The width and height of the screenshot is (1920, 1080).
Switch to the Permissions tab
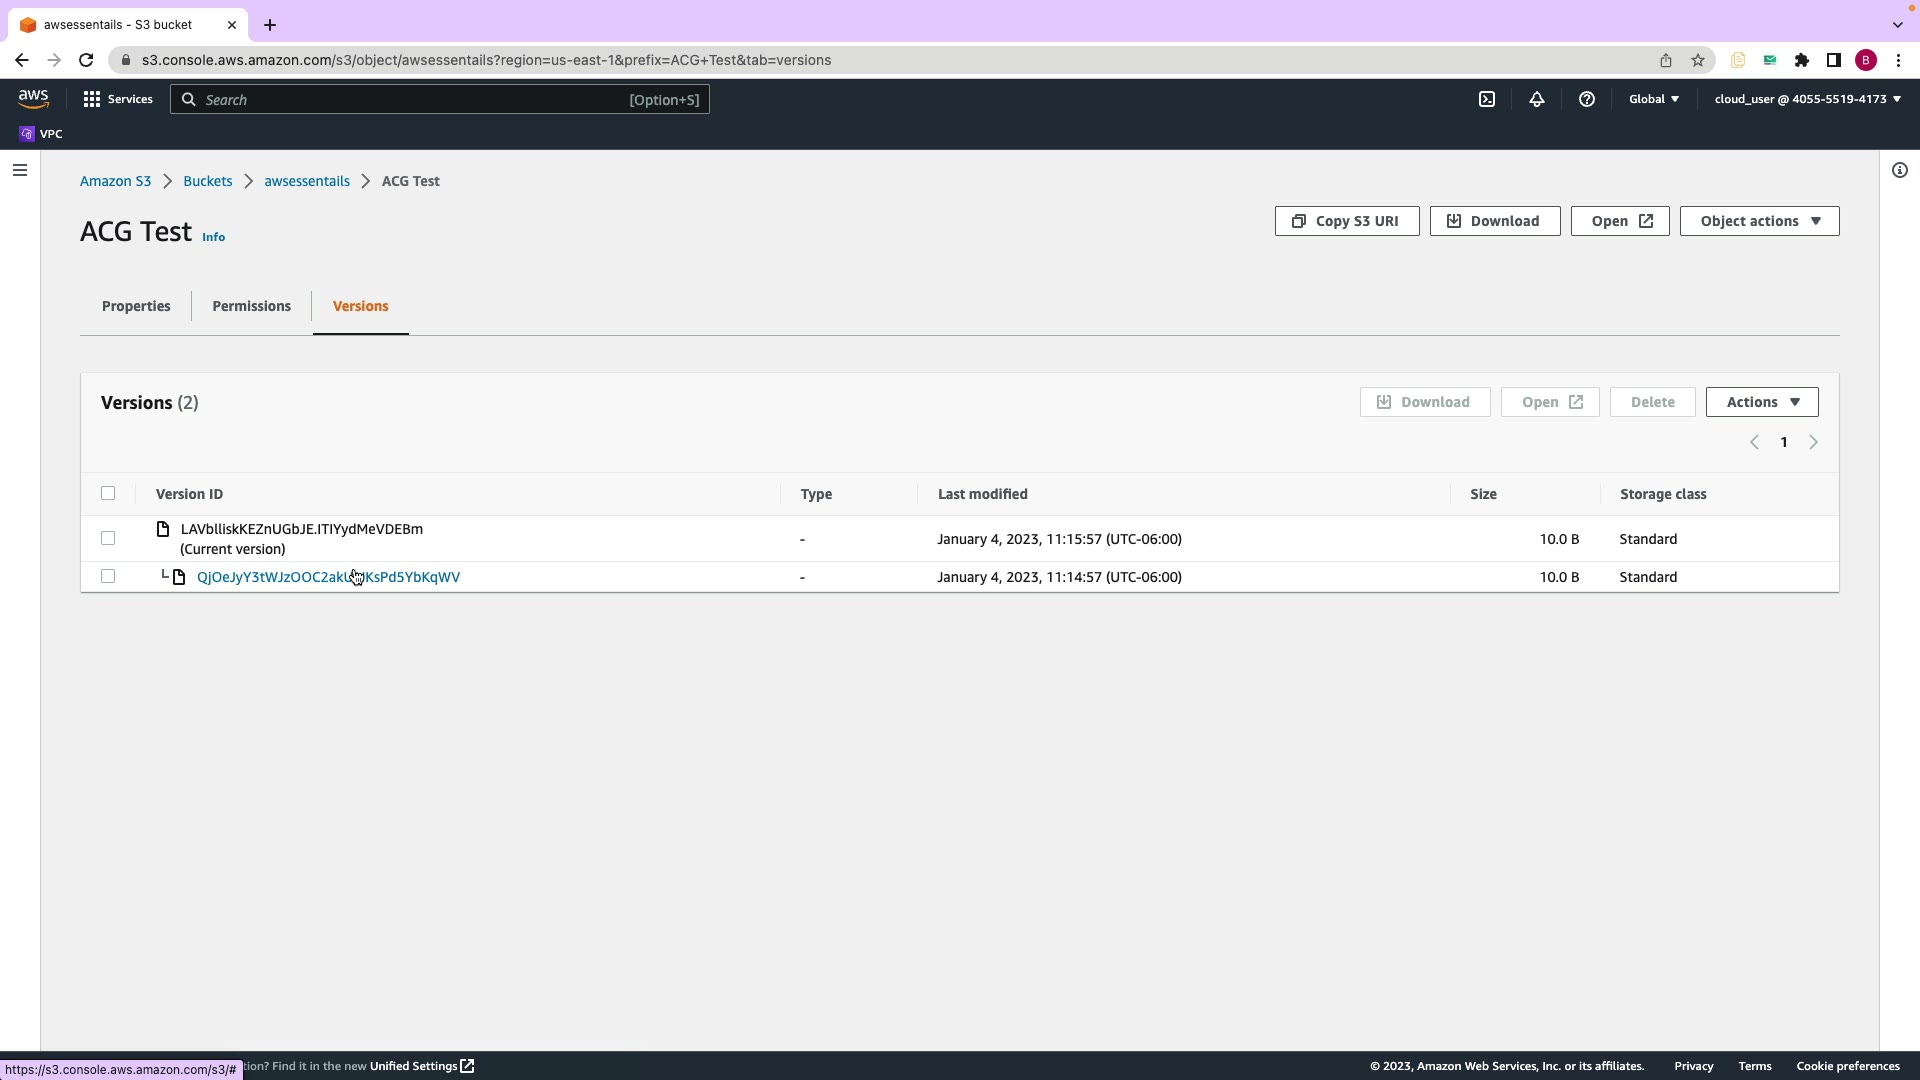click(x=251, y=306)
